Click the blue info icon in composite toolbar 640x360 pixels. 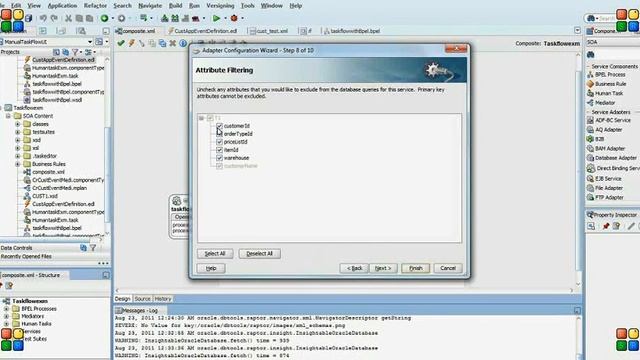point(183,43)
